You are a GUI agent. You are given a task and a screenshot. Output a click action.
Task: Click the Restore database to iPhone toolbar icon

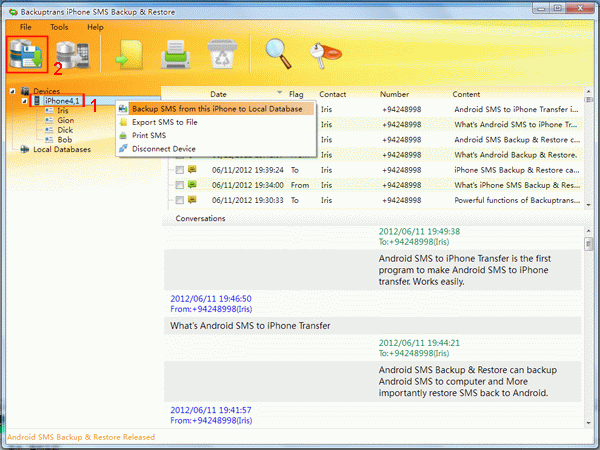tap(73, 55)
